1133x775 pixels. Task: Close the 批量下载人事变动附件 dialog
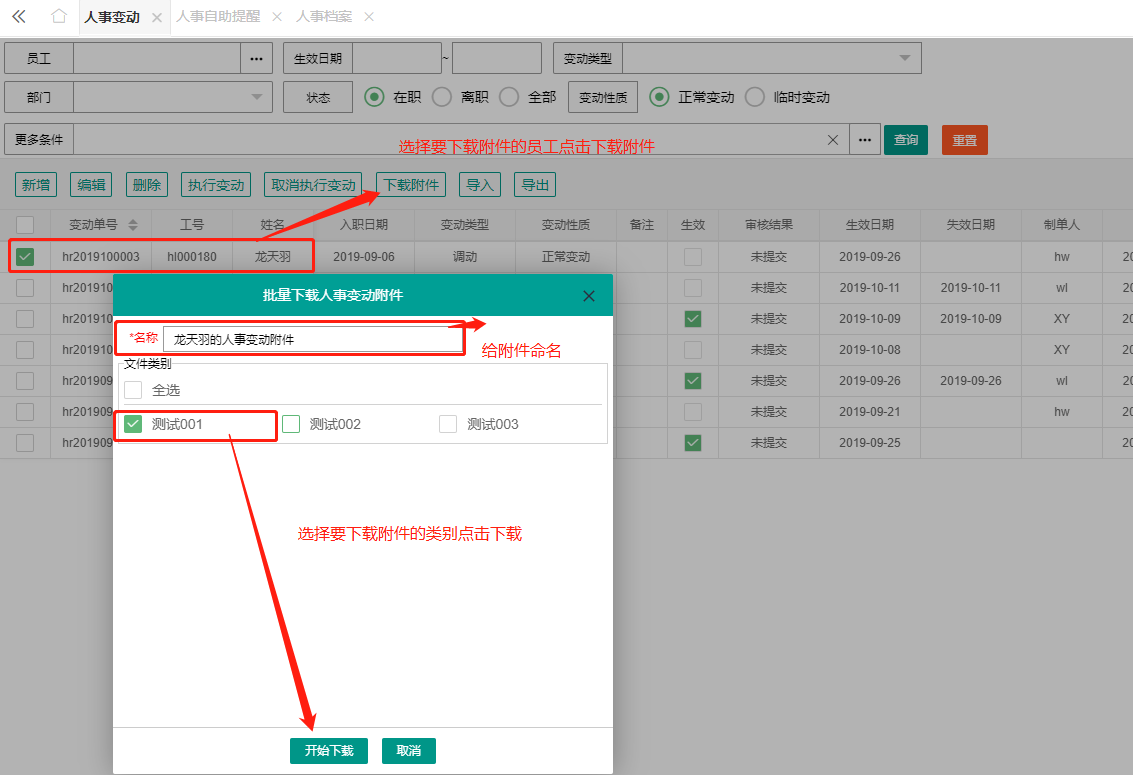coord(589,295)
